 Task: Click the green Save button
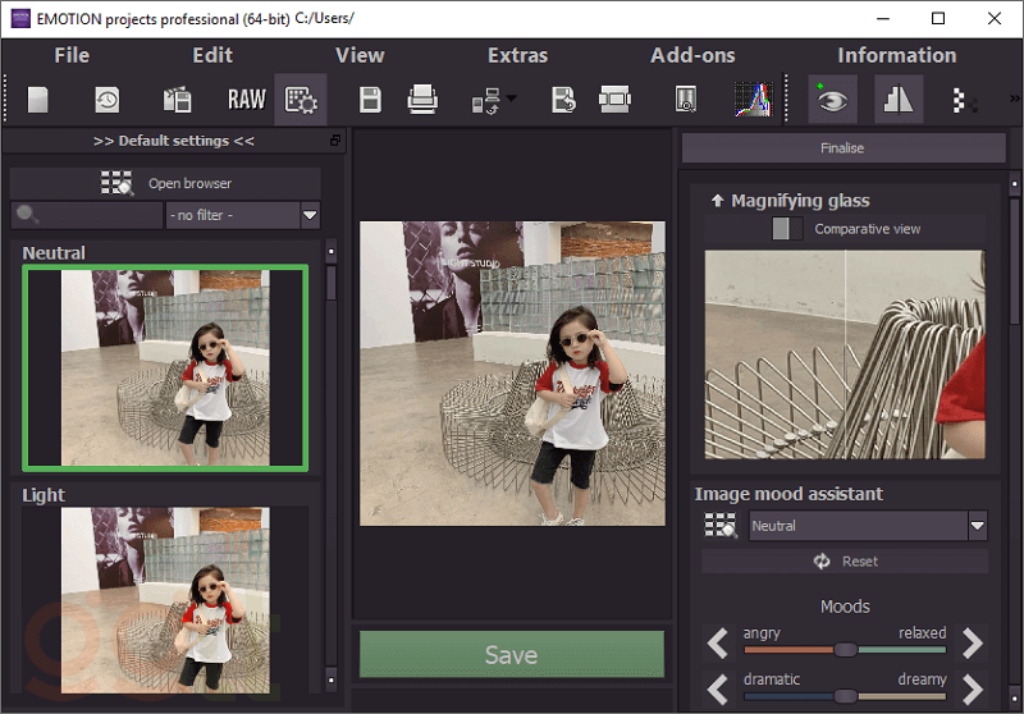coord(511,654)
